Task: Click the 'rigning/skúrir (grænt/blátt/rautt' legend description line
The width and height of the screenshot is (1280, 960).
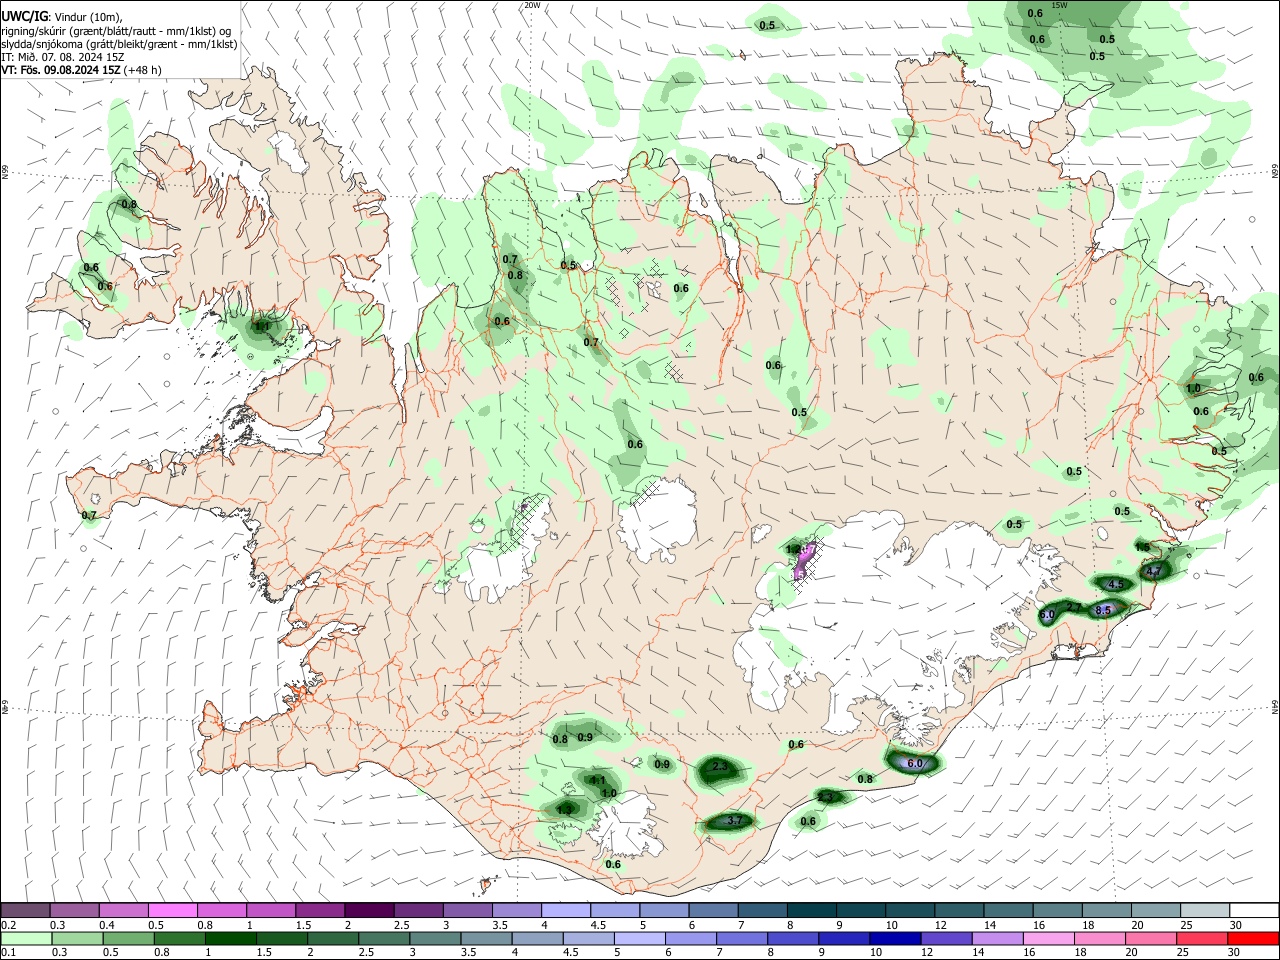Action: point(115,31)
